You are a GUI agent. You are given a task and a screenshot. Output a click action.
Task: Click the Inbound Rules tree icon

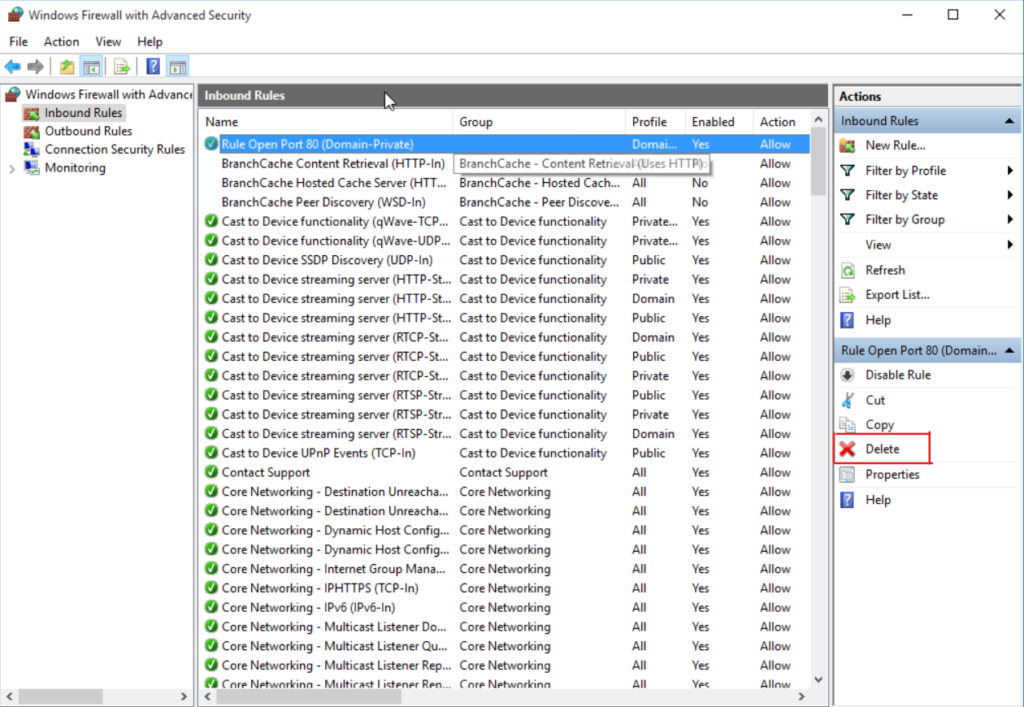[31, 113]
